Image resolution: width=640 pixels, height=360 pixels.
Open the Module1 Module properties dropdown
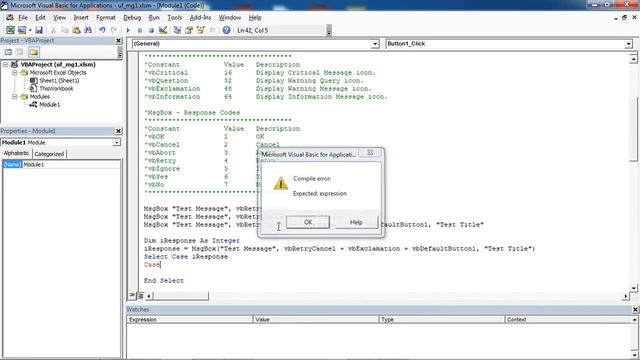[x=116, y=142]
